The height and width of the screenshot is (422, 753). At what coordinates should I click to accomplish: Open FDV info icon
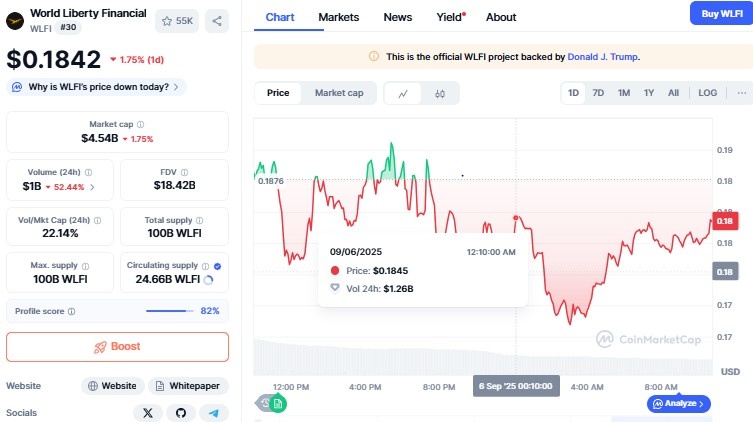184,172
